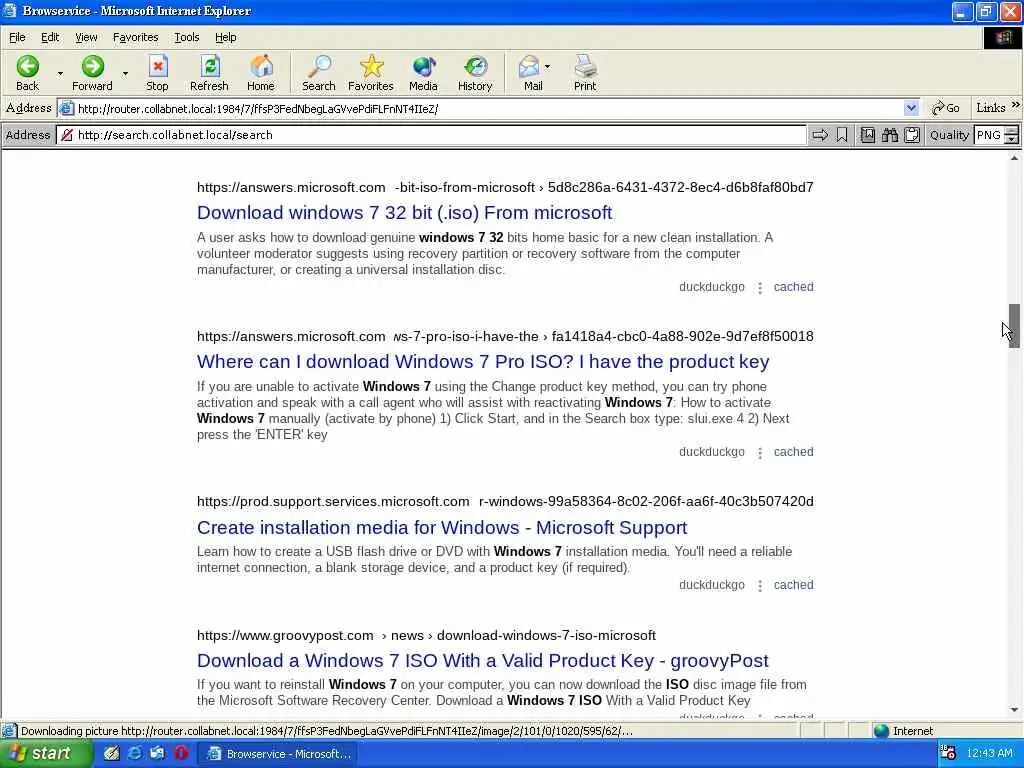Image resolution: width=1024 pixels, height=768 pixels.
Task: Click the Internet zone status bar indicator
Action: [x=904, y=731]
